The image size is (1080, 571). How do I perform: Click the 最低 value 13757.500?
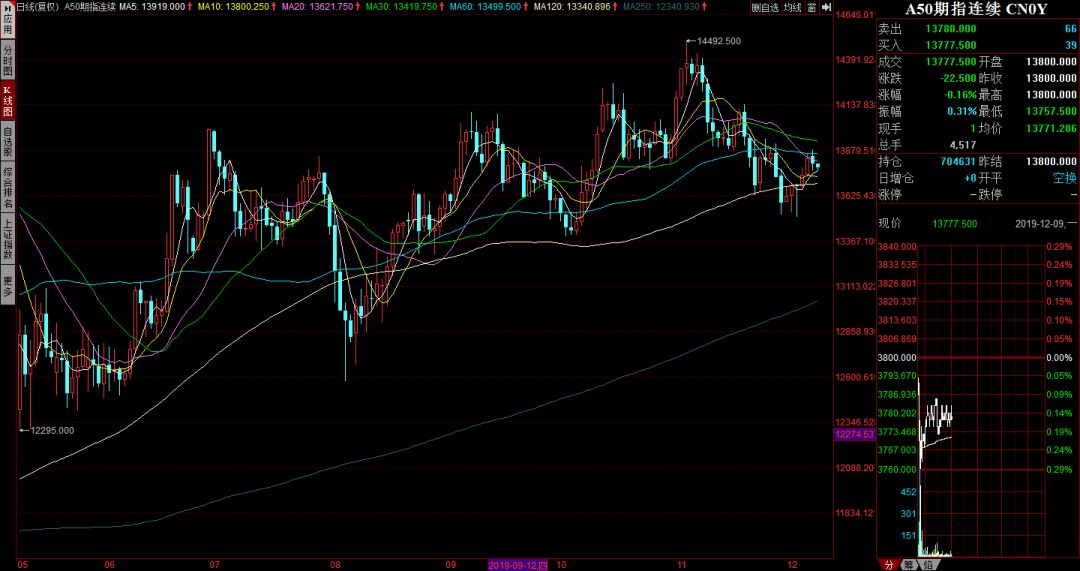[1050, 112]
